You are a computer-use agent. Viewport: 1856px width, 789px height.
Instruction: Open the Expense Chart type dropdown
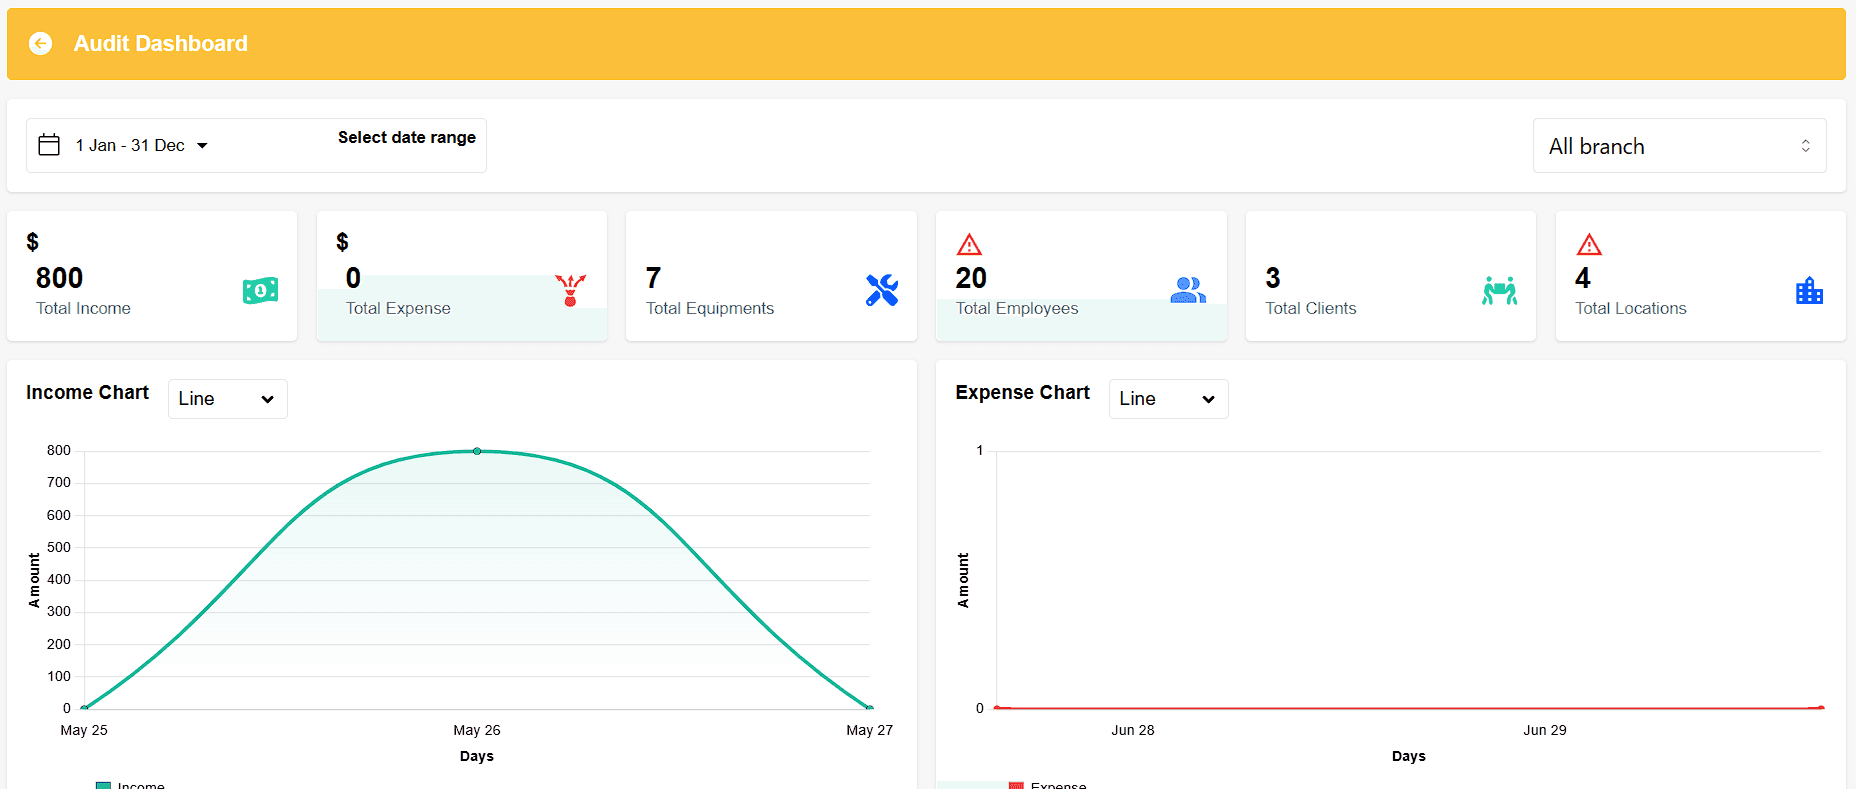[1167, 399]
